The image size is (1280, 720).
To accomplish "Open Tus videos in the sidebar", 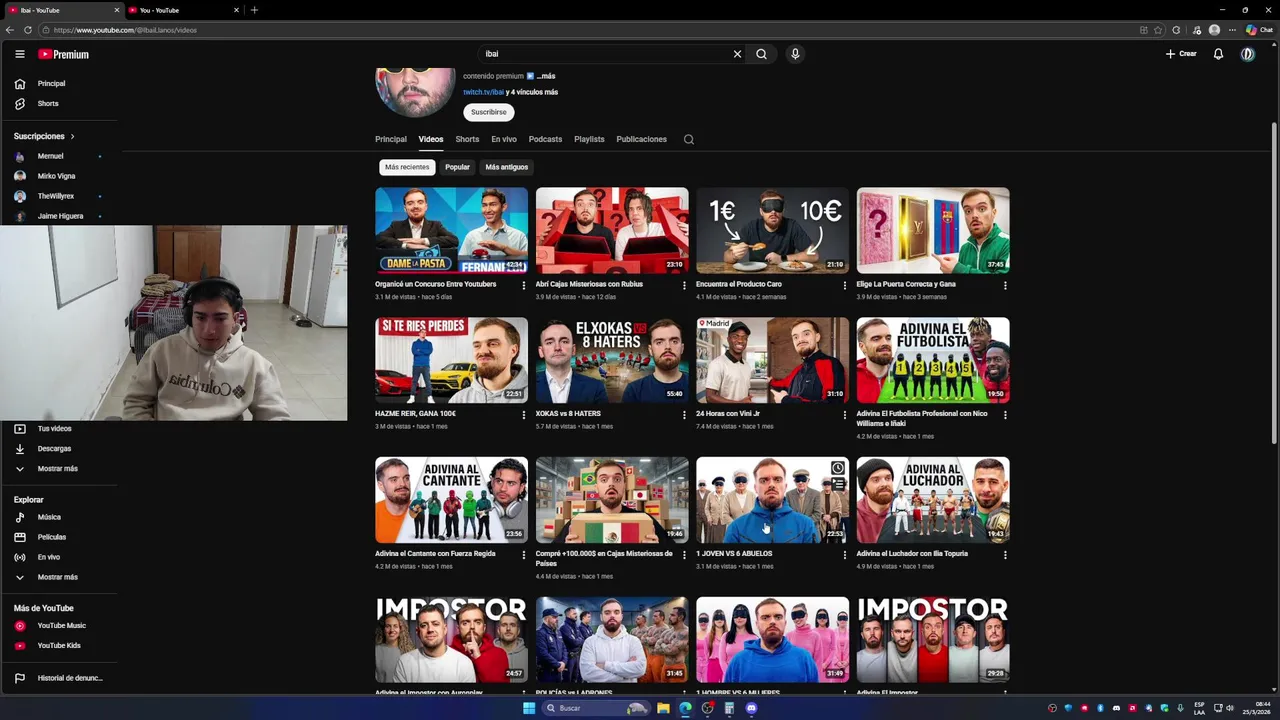I will click(x=54, y=429).
